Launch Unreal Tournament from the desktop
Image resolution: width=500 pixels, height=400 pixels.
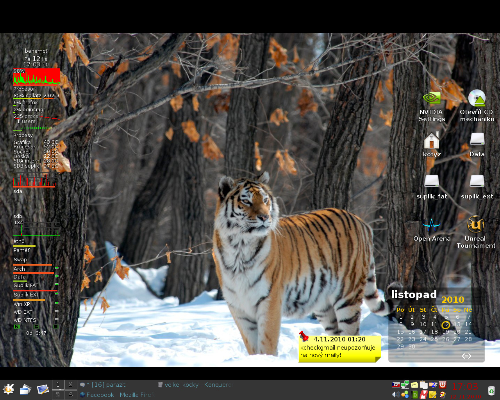click(x=476, y=232)
